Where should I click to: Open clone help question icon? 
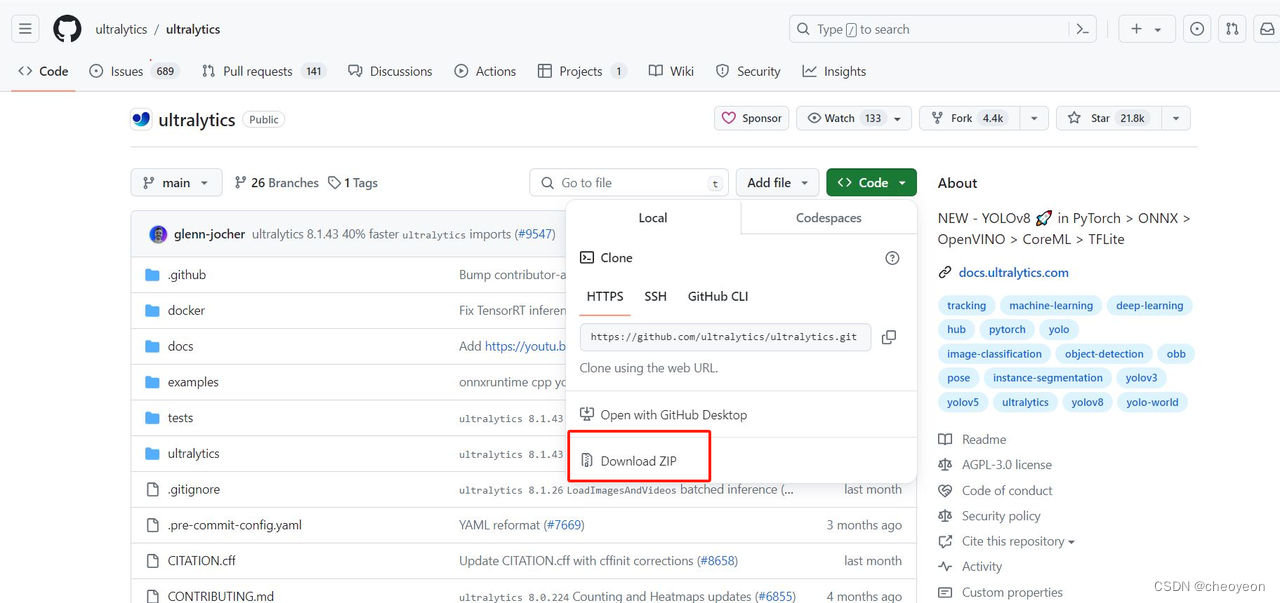coord(892,258)
